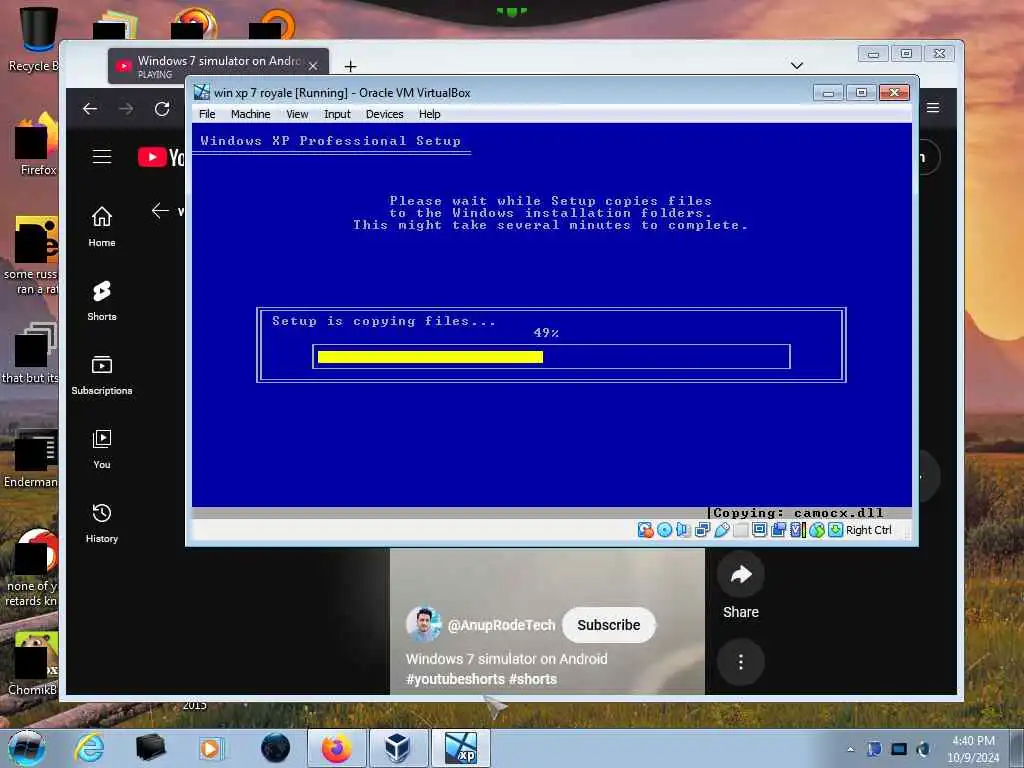Go to YouTube Home in the sidebar

(x=102, y=227)
